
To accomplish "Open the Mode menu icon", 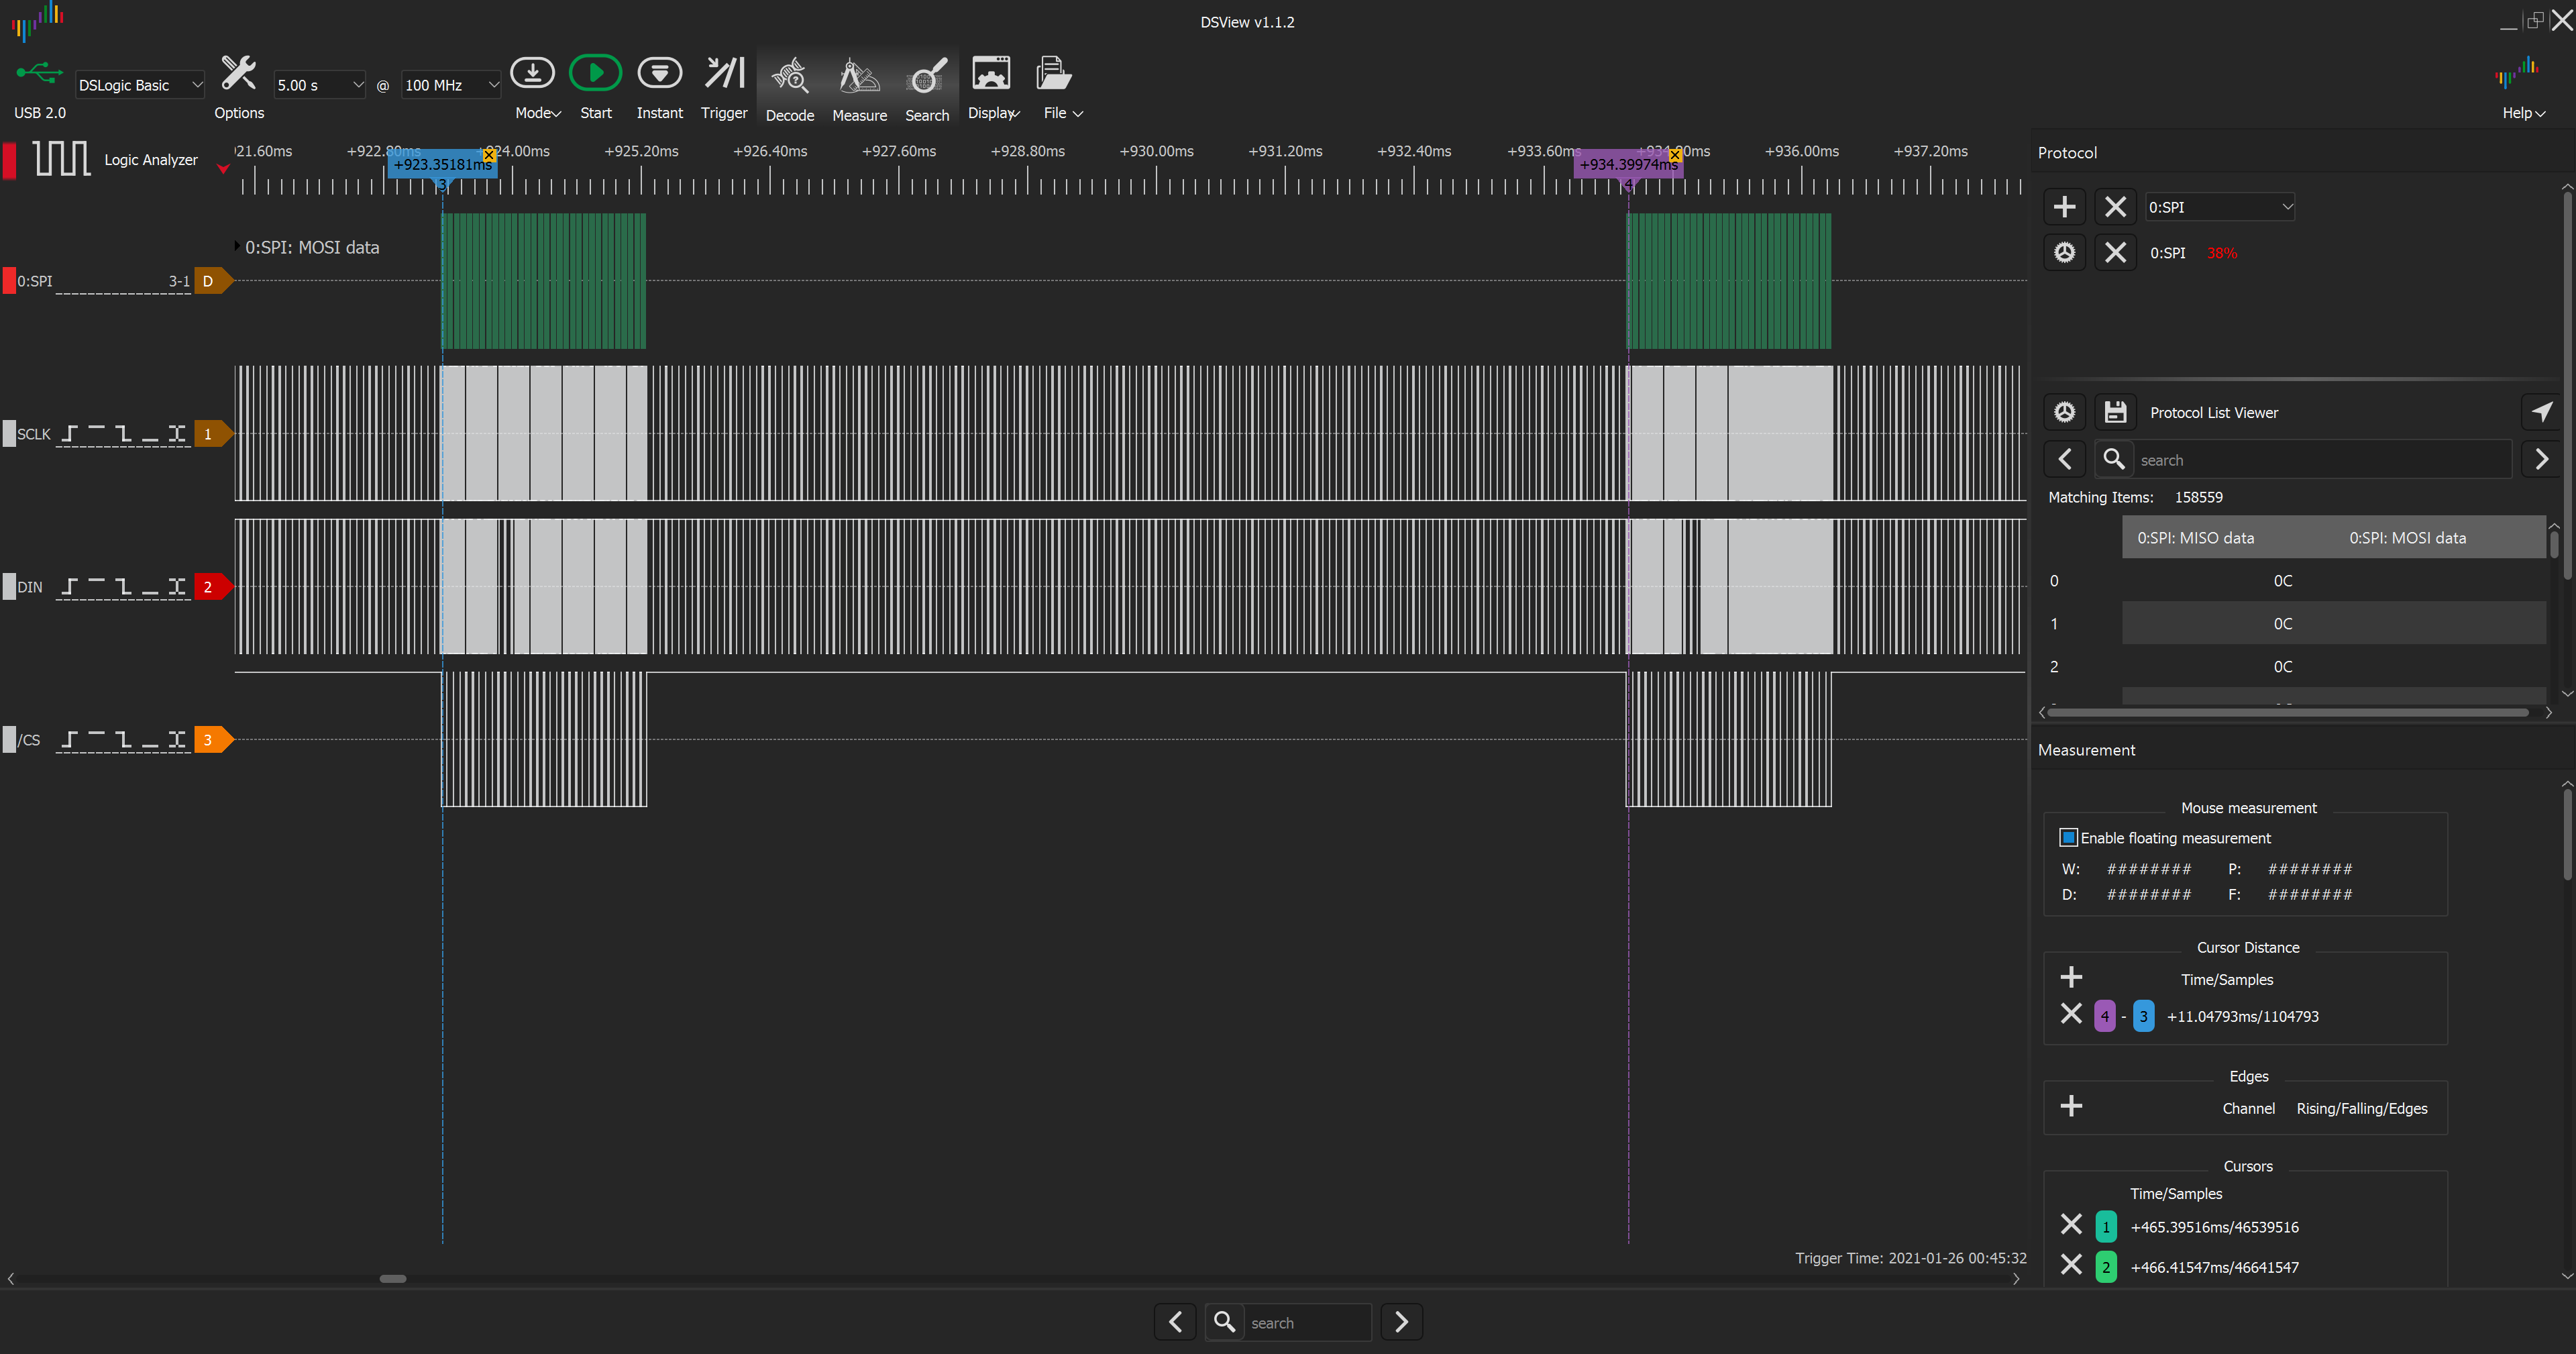I will tap(532, 74).
